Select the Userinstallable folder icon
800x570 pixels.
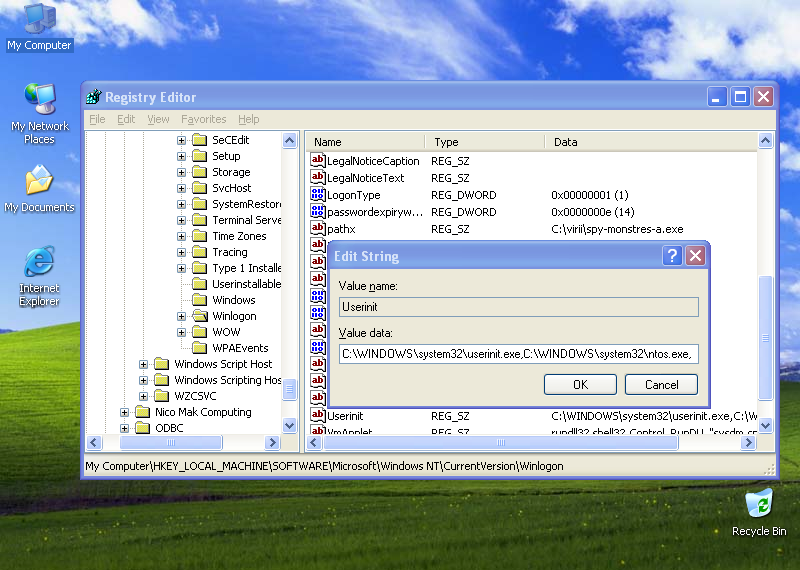click(x=199, y=284)
